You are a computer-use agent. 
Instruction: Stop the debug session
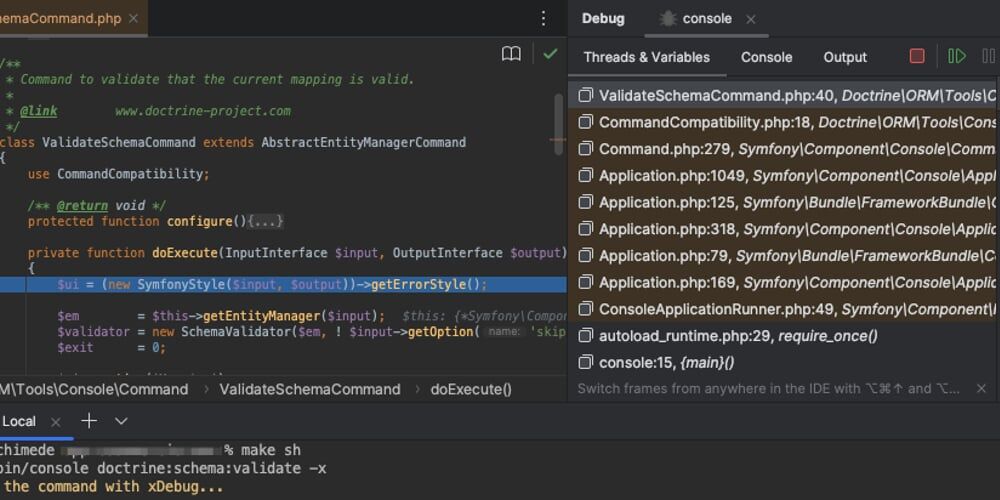point(916,57)
